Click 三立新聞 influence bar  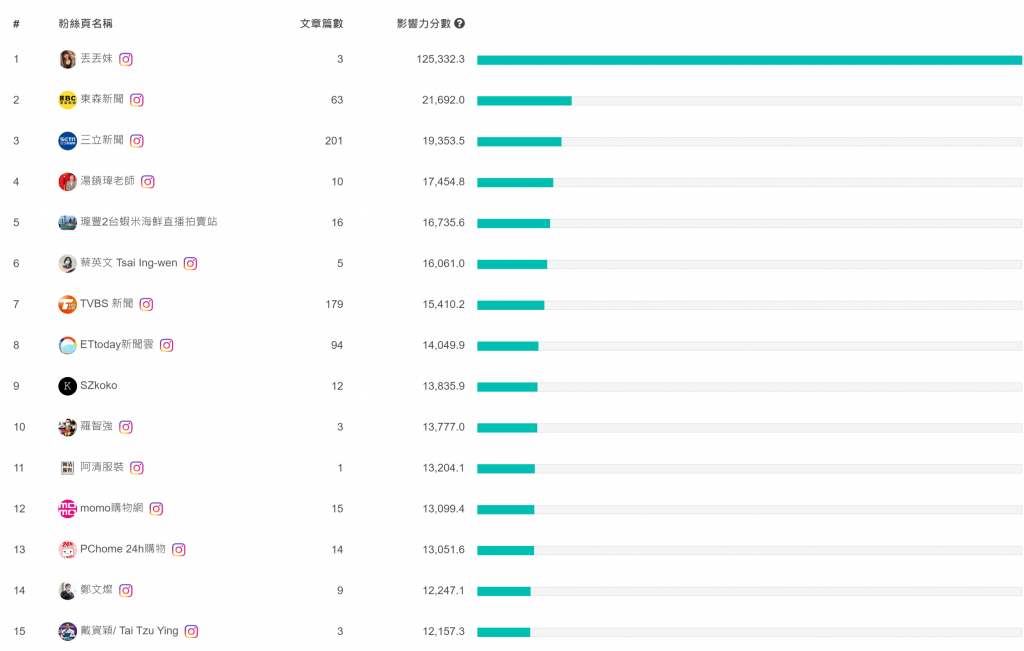click(x=519, y=142)
